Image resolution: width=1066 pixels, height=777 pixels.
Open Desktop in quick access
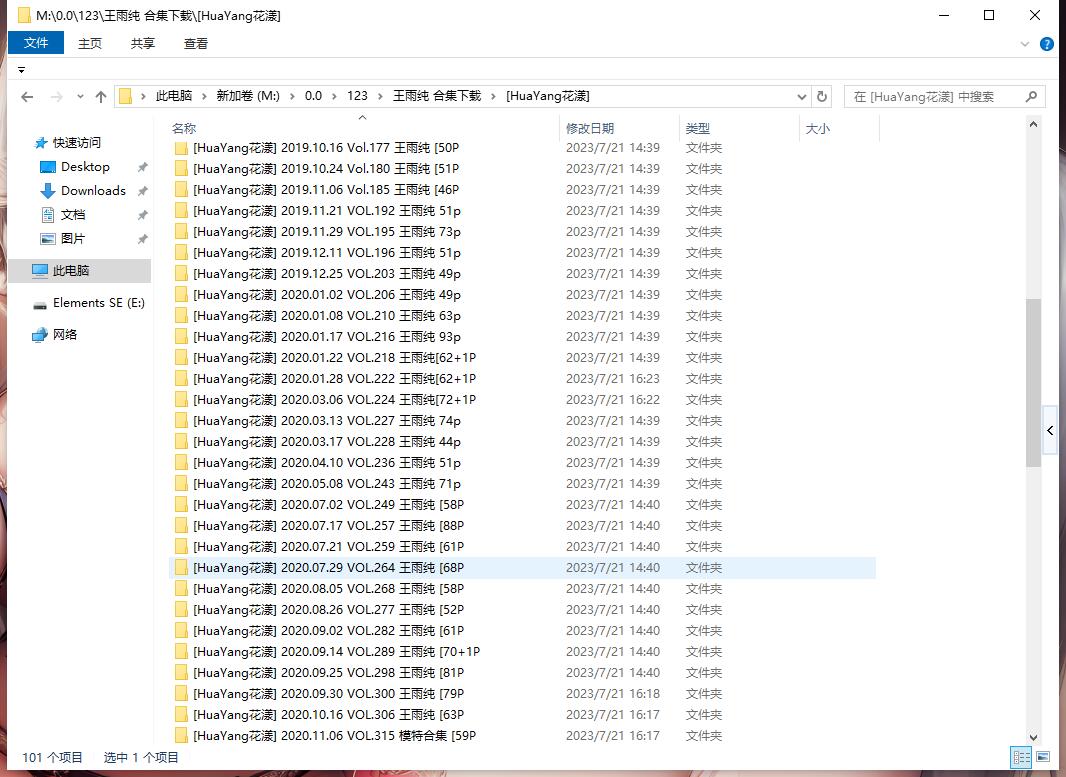[85, 167]
